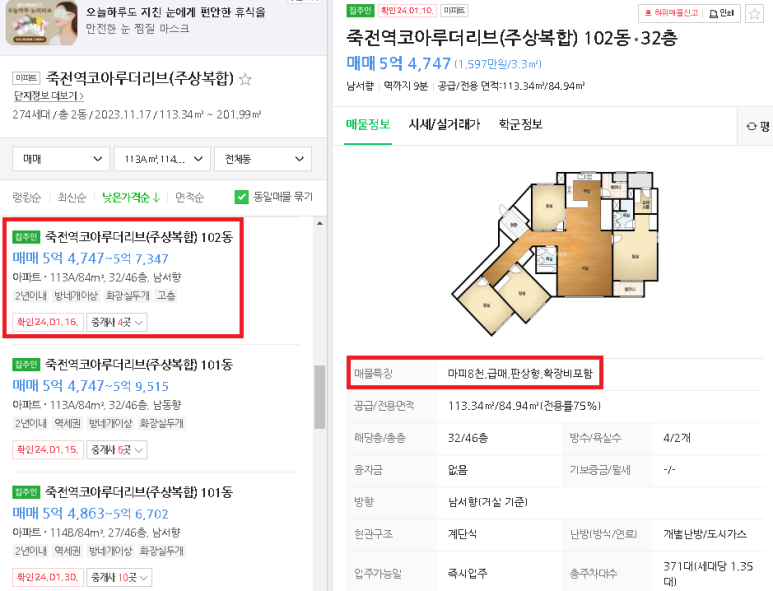Favorite the complex with the star icon
The image size is (773, 591).
pyautogui.click(x=245, y=79)
